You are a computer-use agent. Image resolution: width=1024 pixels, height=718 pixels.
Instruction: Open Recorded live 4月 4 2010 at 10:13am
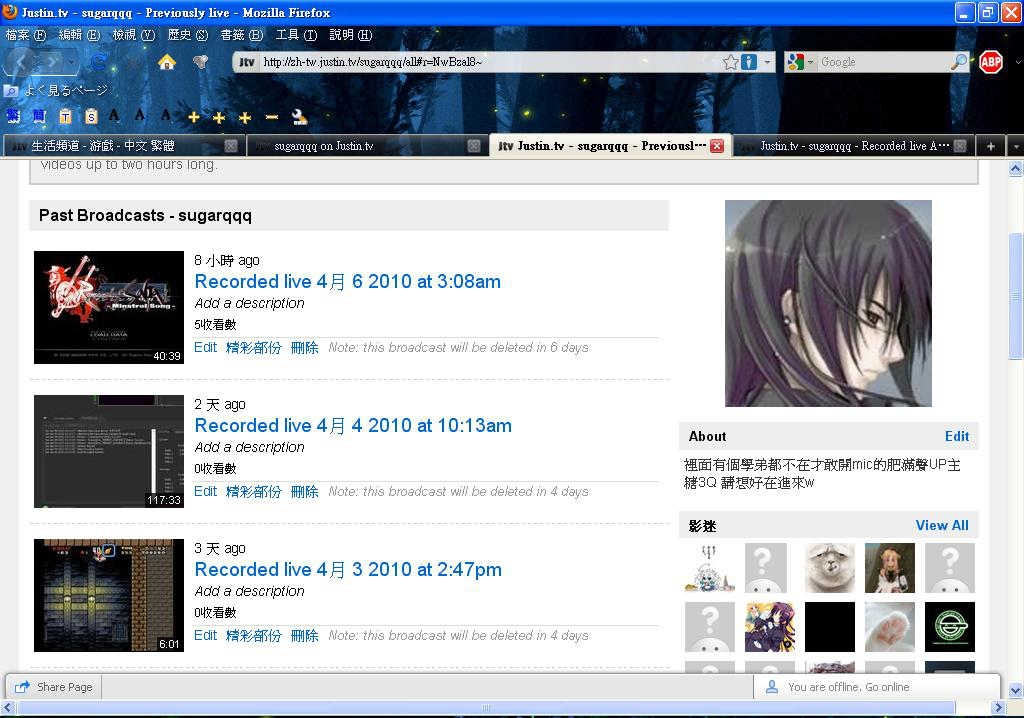coord(353,425)
